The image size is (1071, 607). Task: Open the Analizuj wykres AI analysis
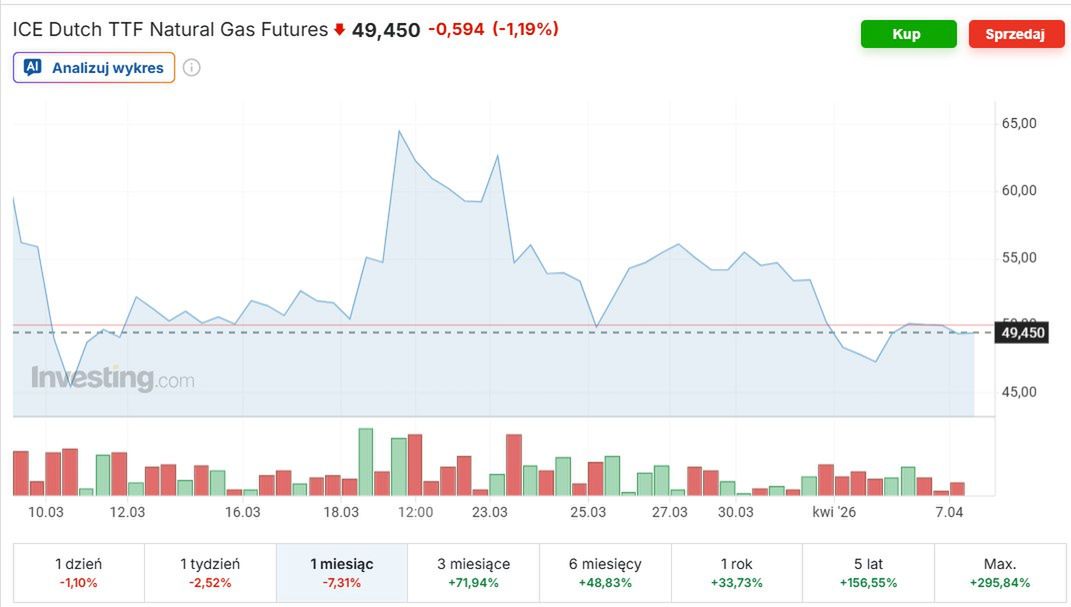[107, 68]
